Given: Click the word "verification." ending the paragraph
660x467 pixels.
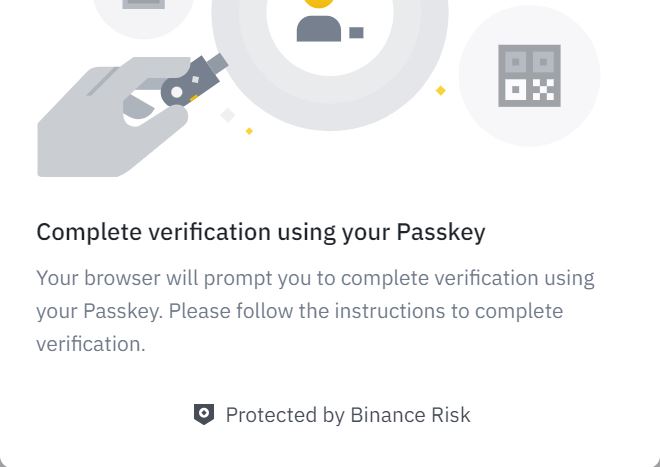Looking at the screenshot, I should 91,344.
